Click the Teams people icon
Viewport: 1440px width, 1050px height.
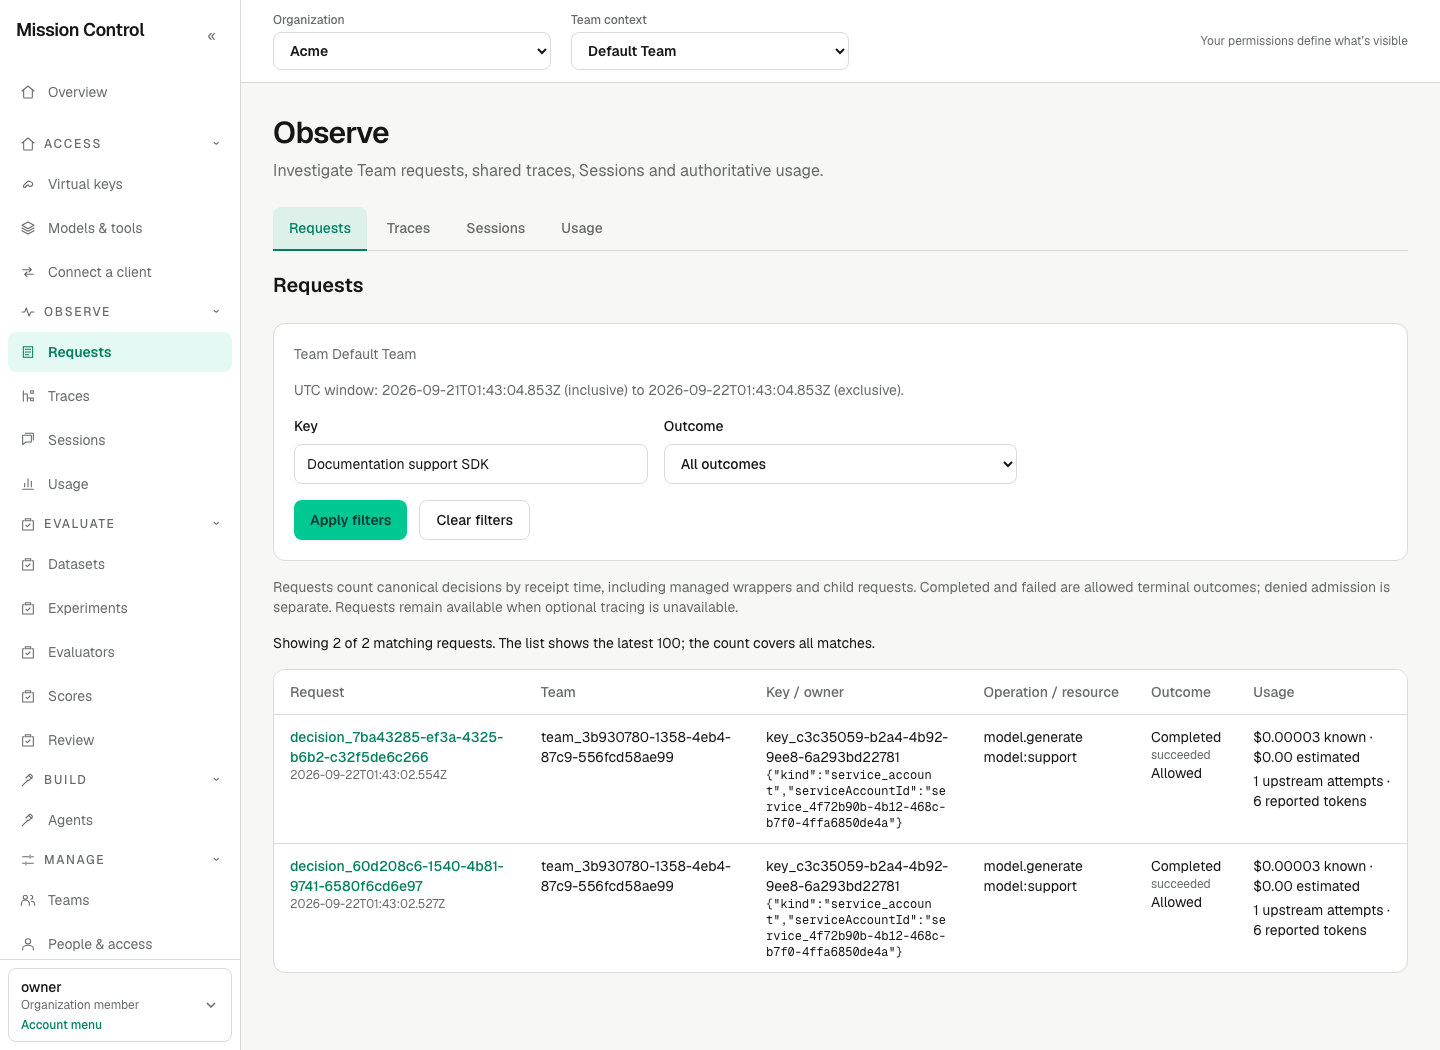point(28,900)
